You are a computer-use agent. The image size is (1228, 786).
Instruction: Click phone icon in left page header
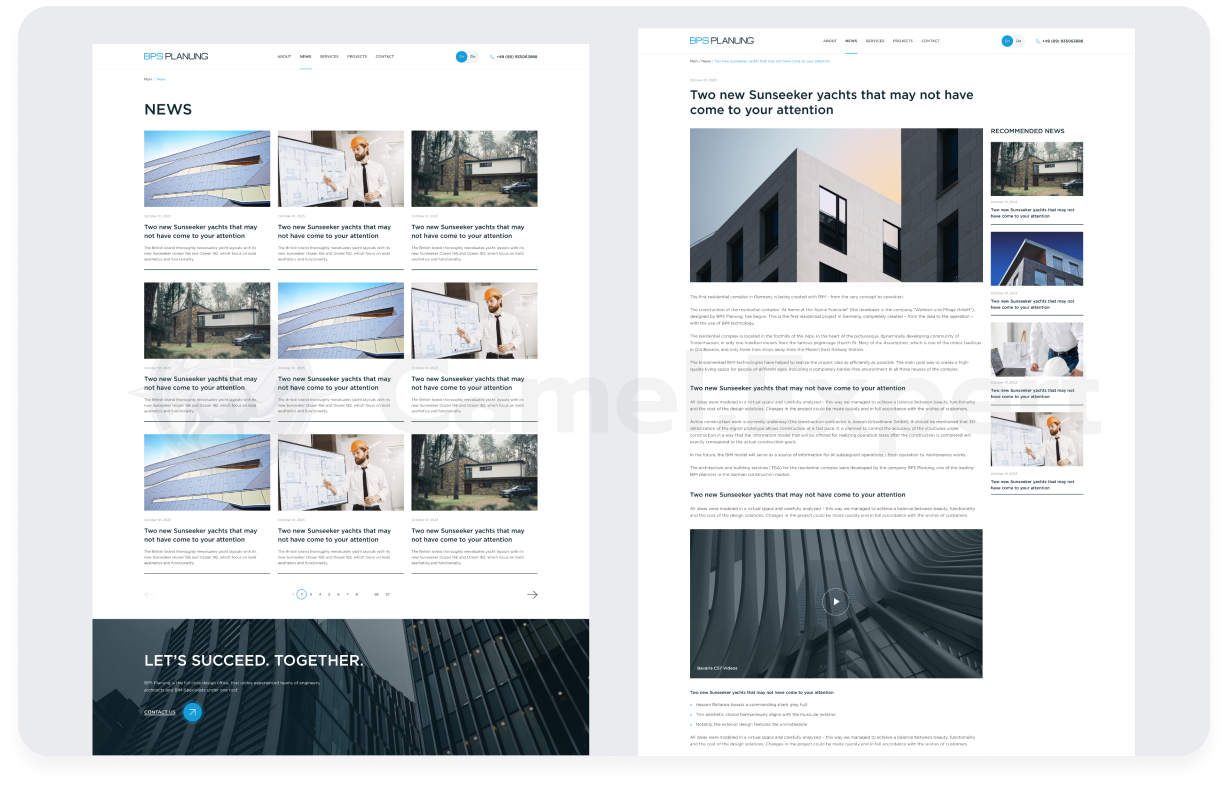(492, 57)
